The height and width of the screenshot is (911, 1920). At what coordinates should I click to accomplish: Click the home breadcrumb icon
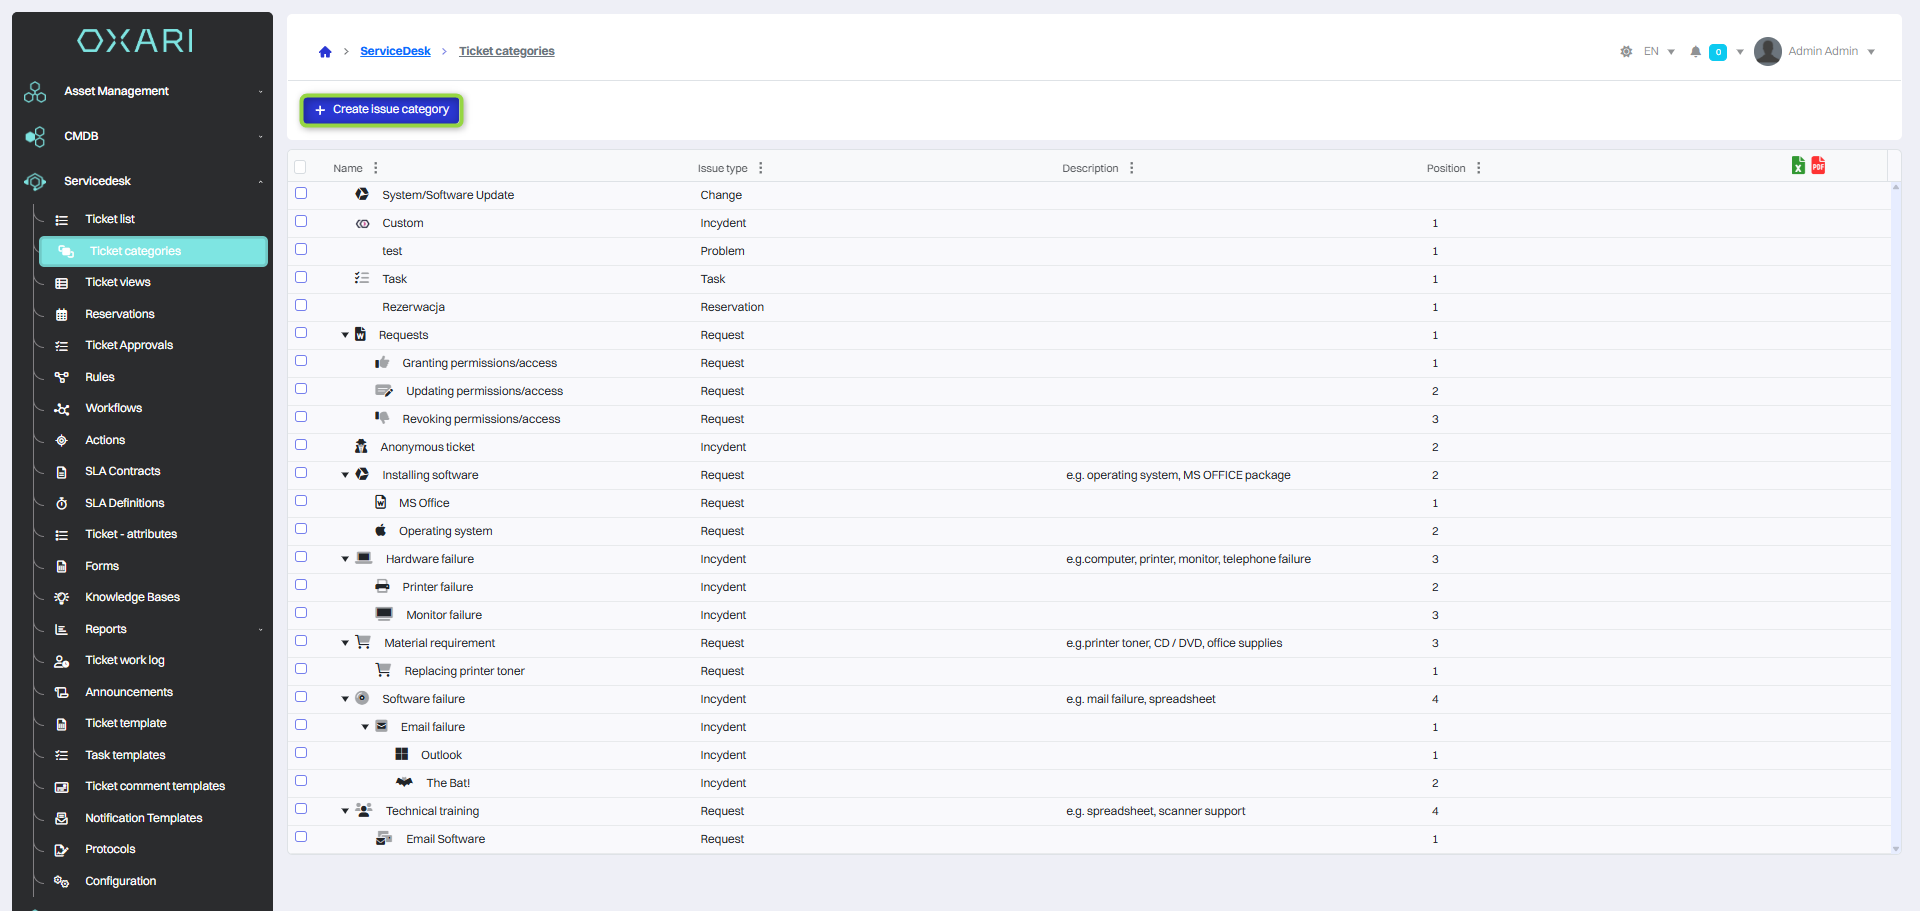pyautogui.click(x=325, y=52)
